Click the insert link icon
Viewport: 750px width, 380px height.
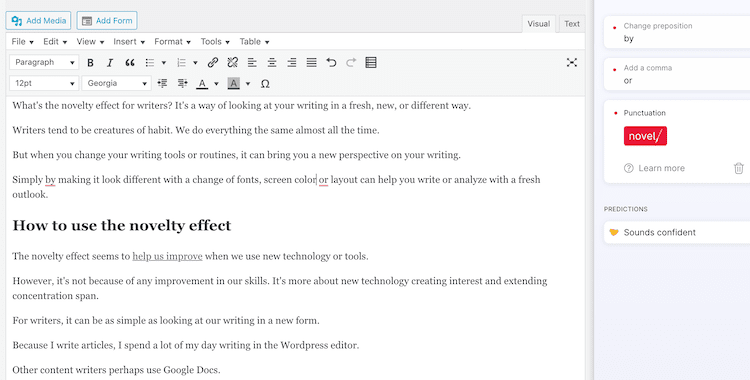pyautogui.click(x=213, y=63)
